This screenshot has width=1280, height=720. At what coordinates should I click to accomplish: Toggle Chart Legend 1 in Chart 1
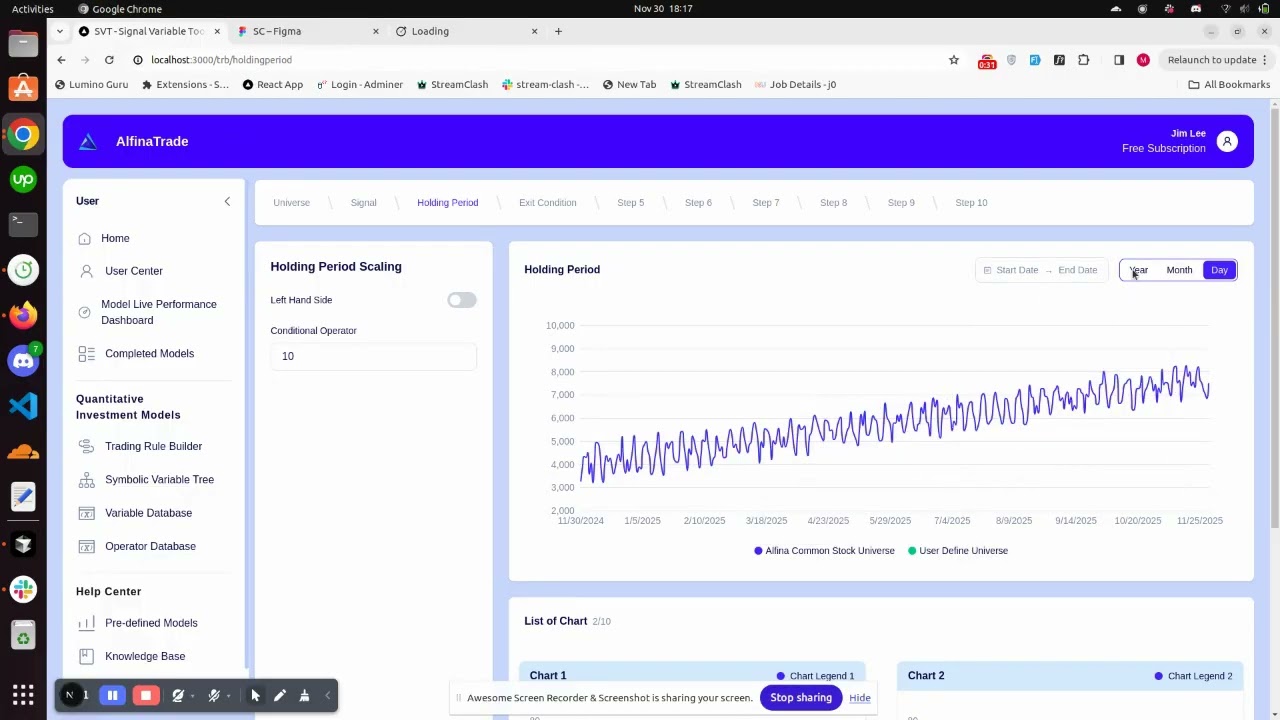tap(815, 676)
